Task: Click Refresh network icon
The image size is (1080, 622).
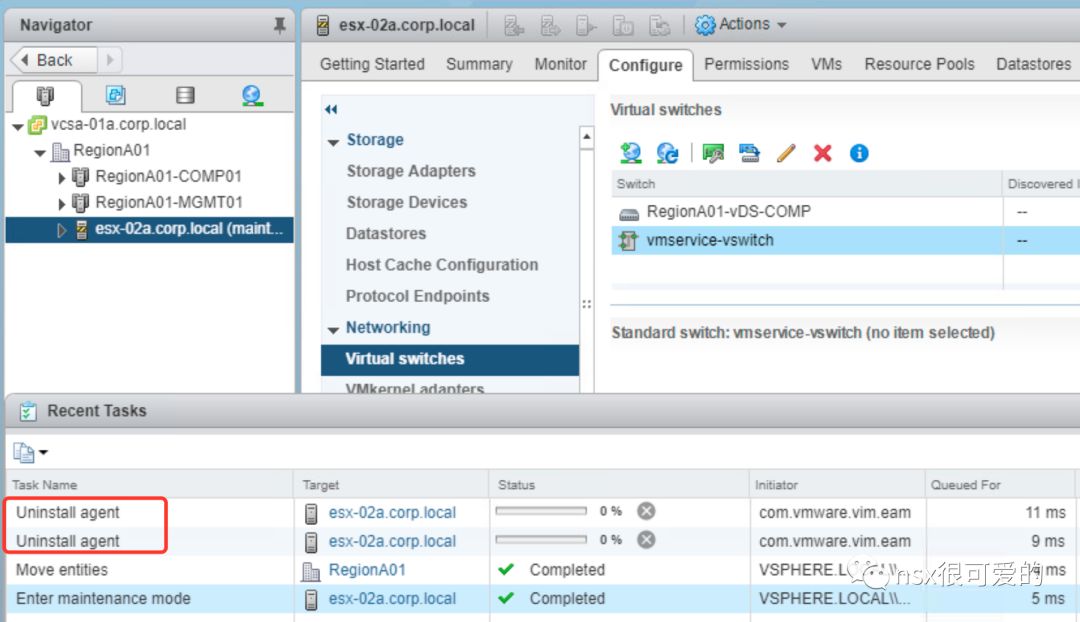Action: tap(667, 153)
